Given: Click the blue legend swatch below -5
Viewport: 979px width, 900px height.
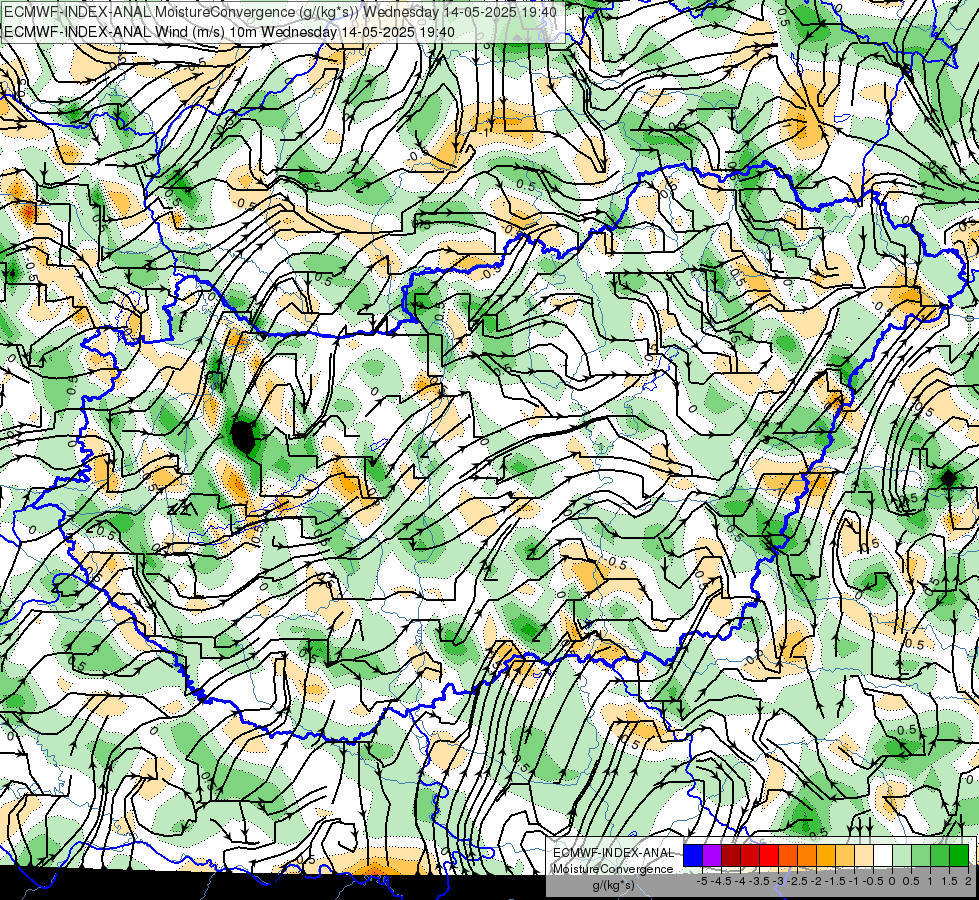Looking at the screenshot, I should coord(693,855).
